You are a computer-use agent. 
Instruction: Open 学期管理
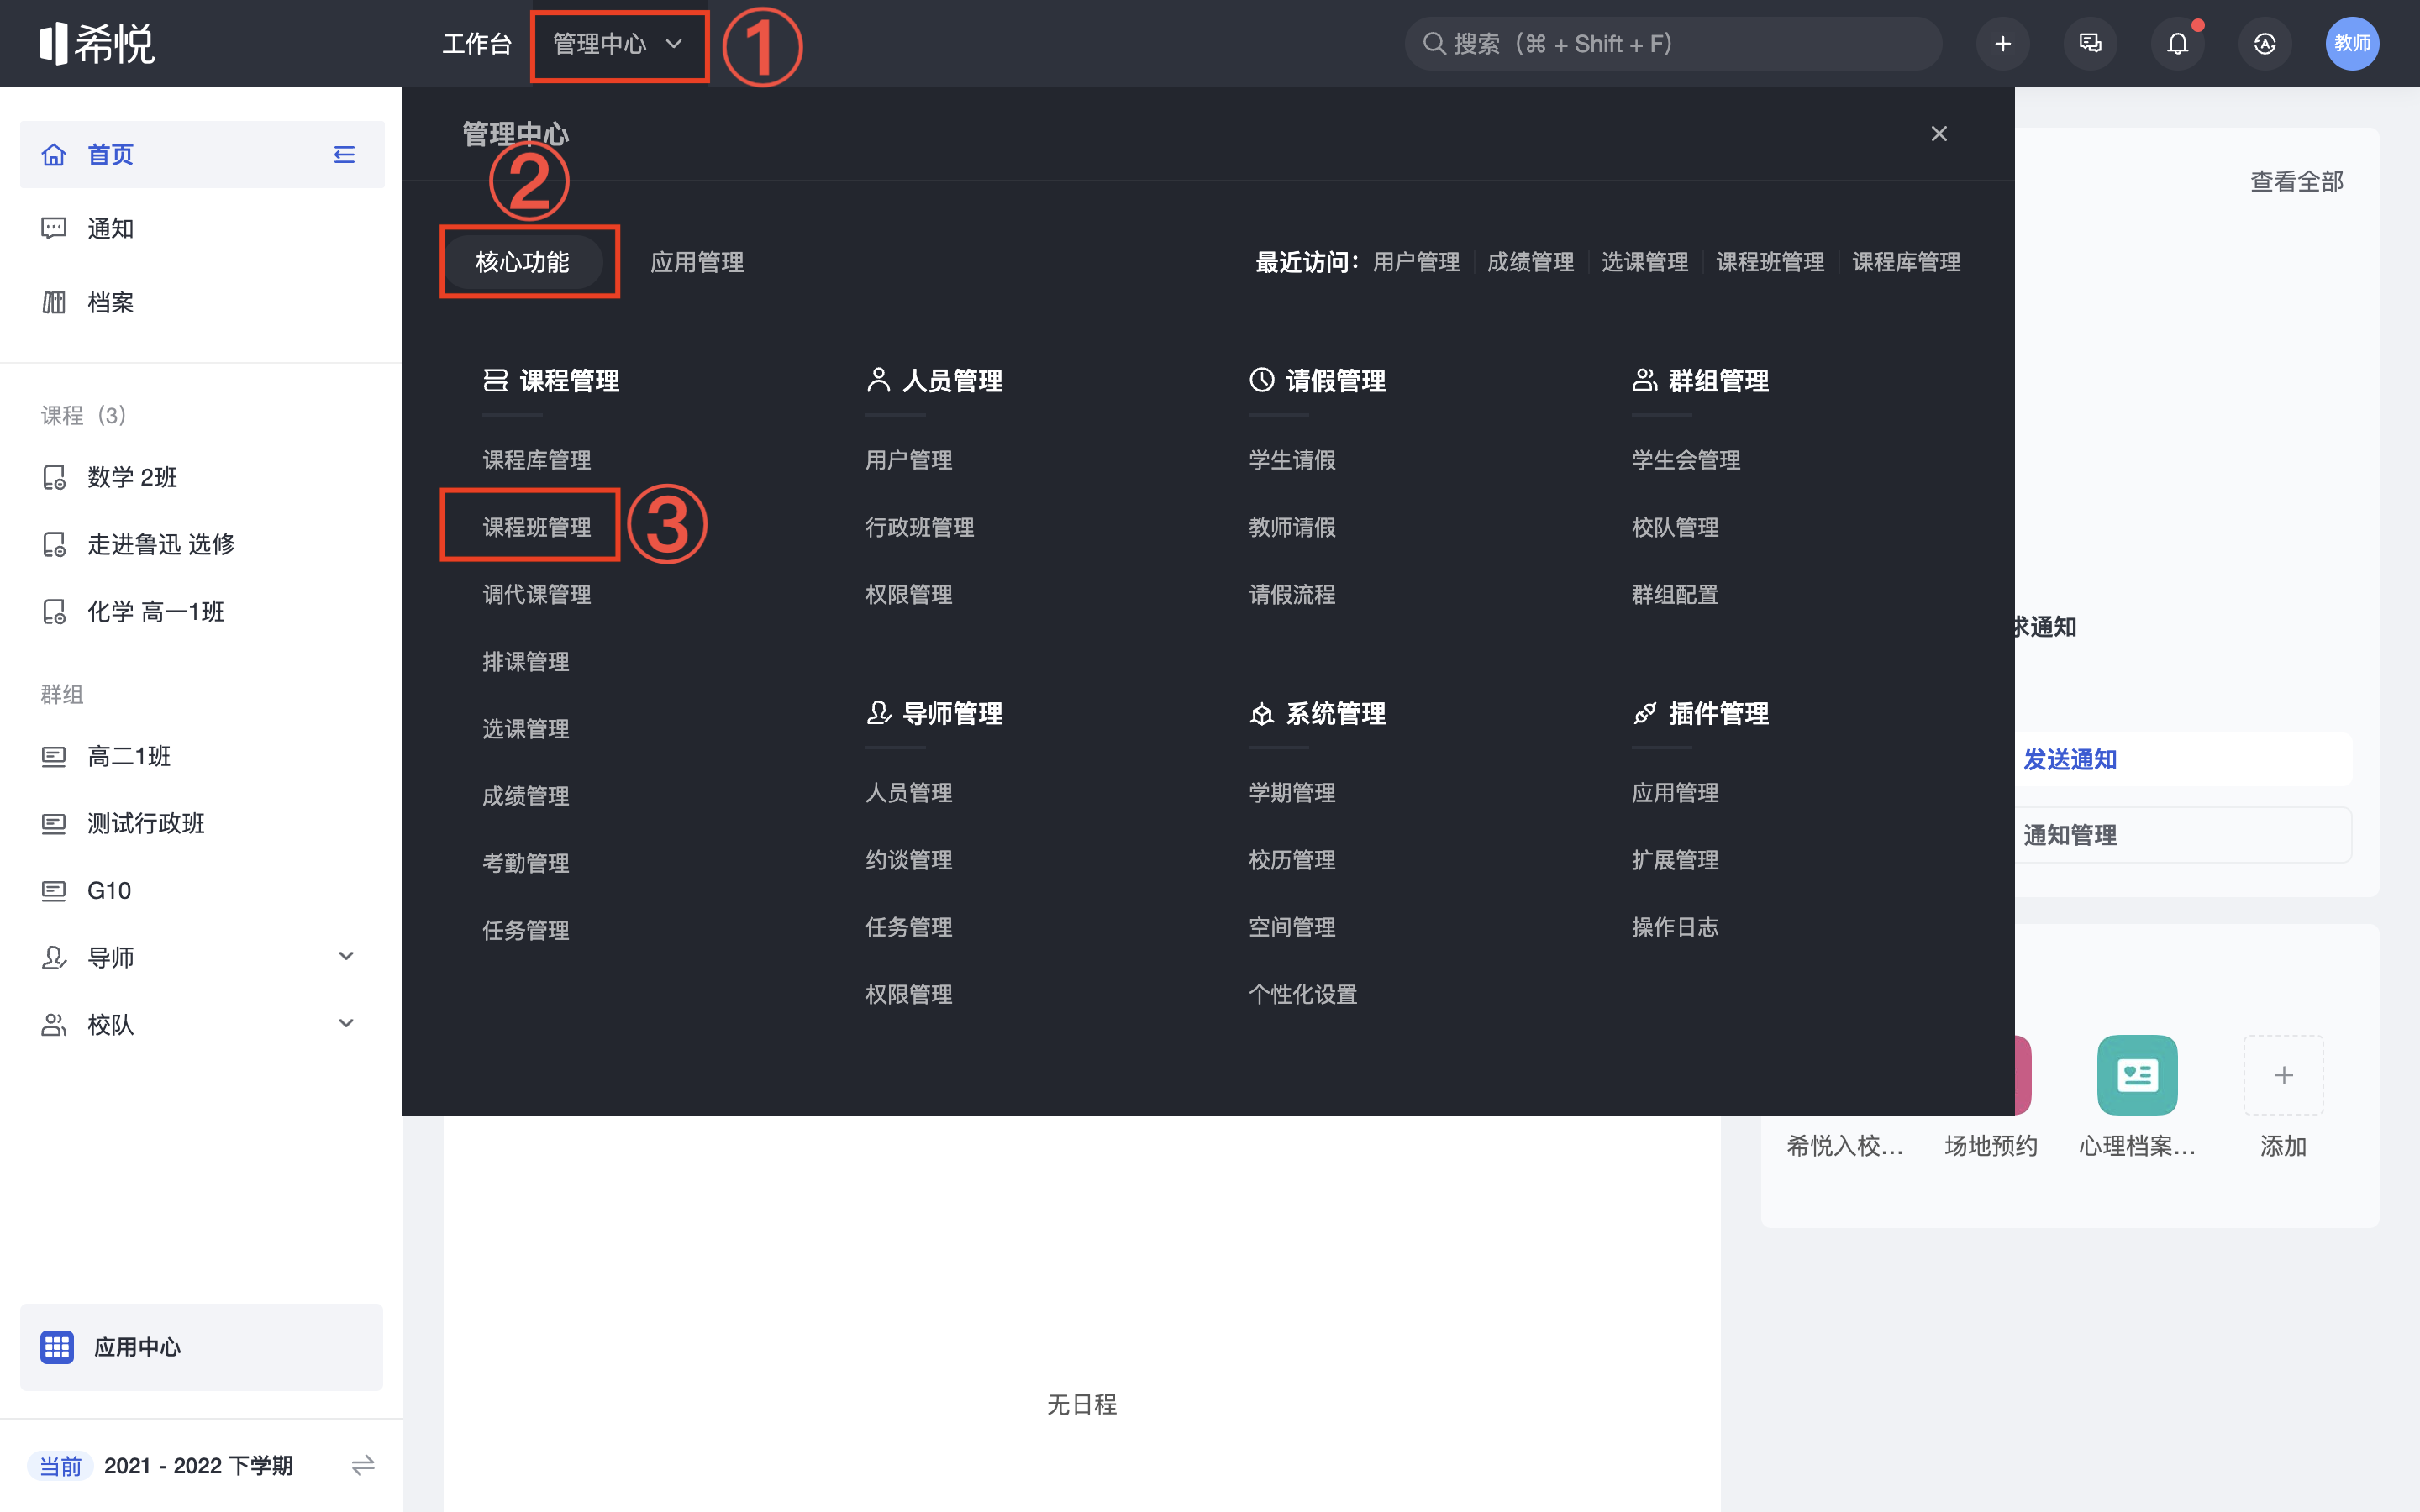pyautogui.click(x=1292, y=793)
